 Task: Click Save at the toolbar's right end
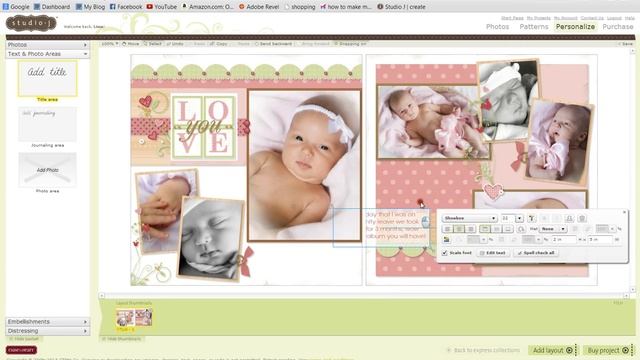tap(625, 44)
